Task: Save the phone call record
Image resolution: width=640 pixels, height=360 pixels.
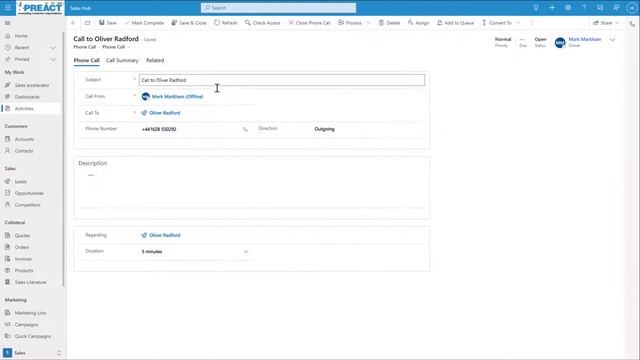Action: click(x=108, y=23)
